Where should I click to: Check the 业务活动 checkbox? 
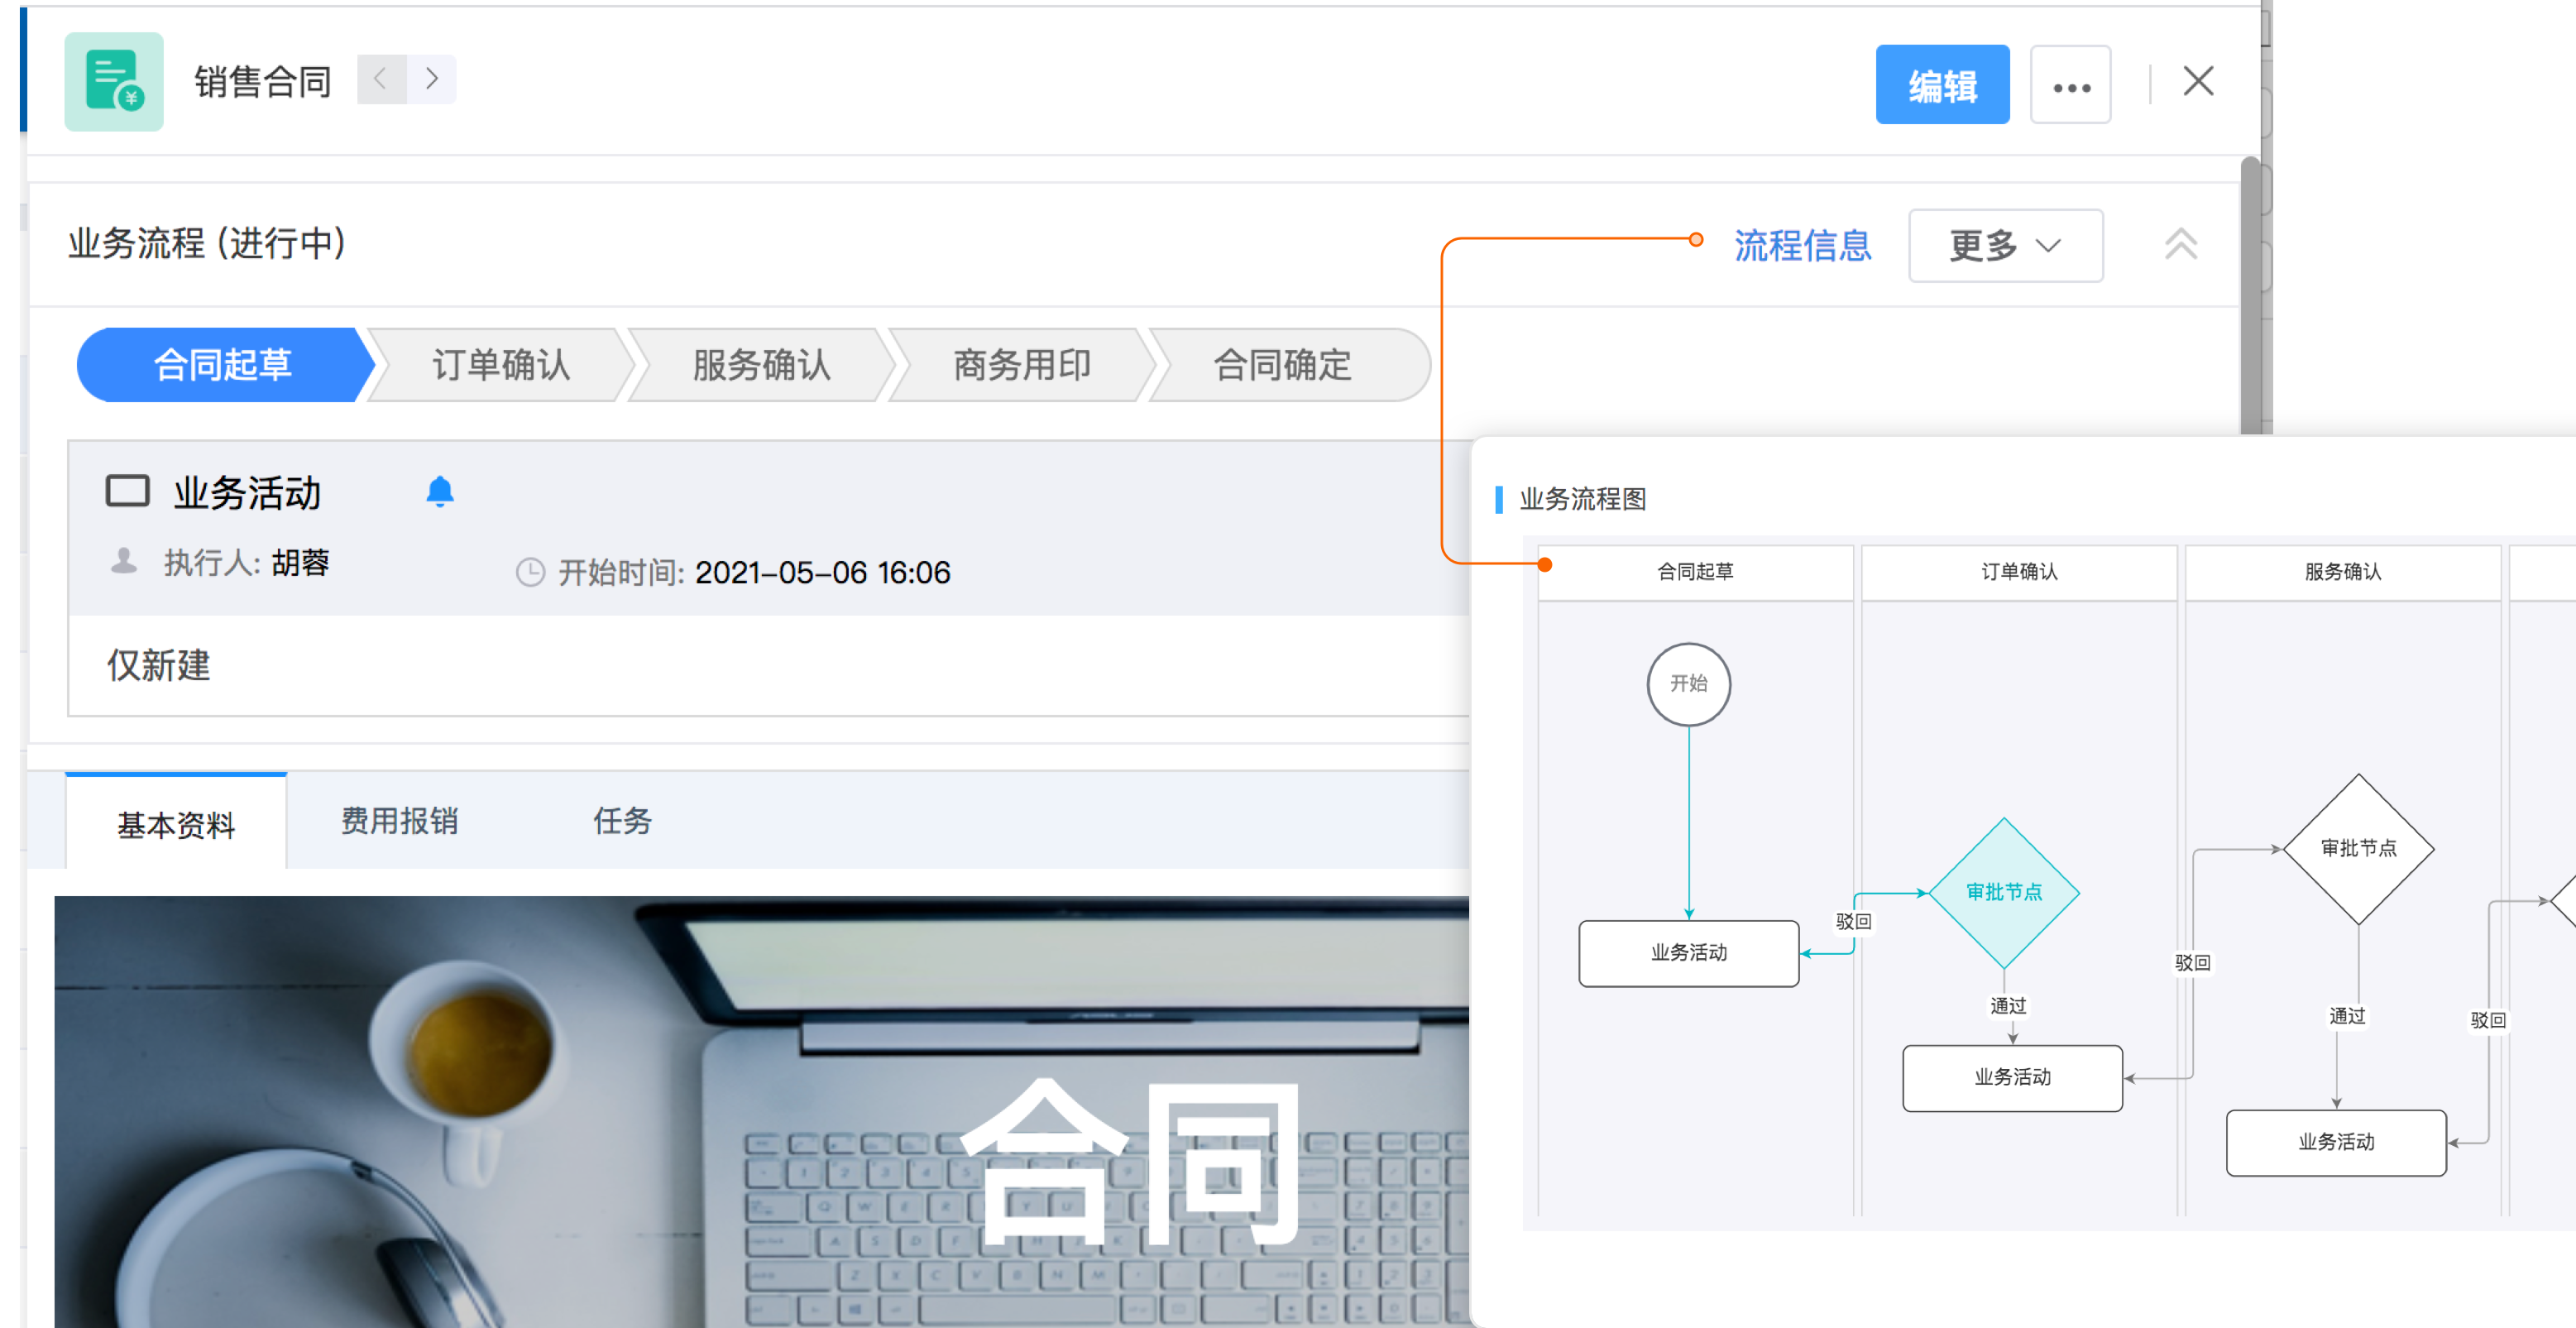pos(127,491)
